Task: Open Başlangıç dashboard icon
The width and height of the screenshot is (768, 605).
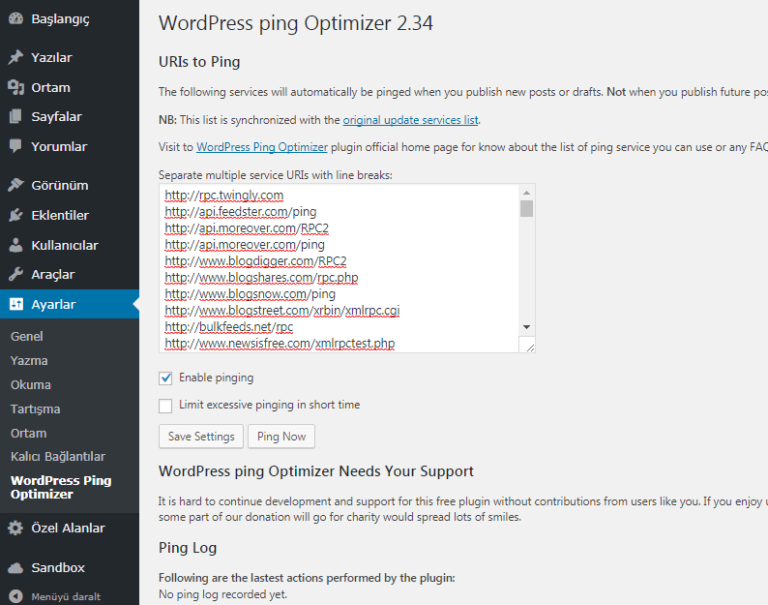Action: point(16,19)
